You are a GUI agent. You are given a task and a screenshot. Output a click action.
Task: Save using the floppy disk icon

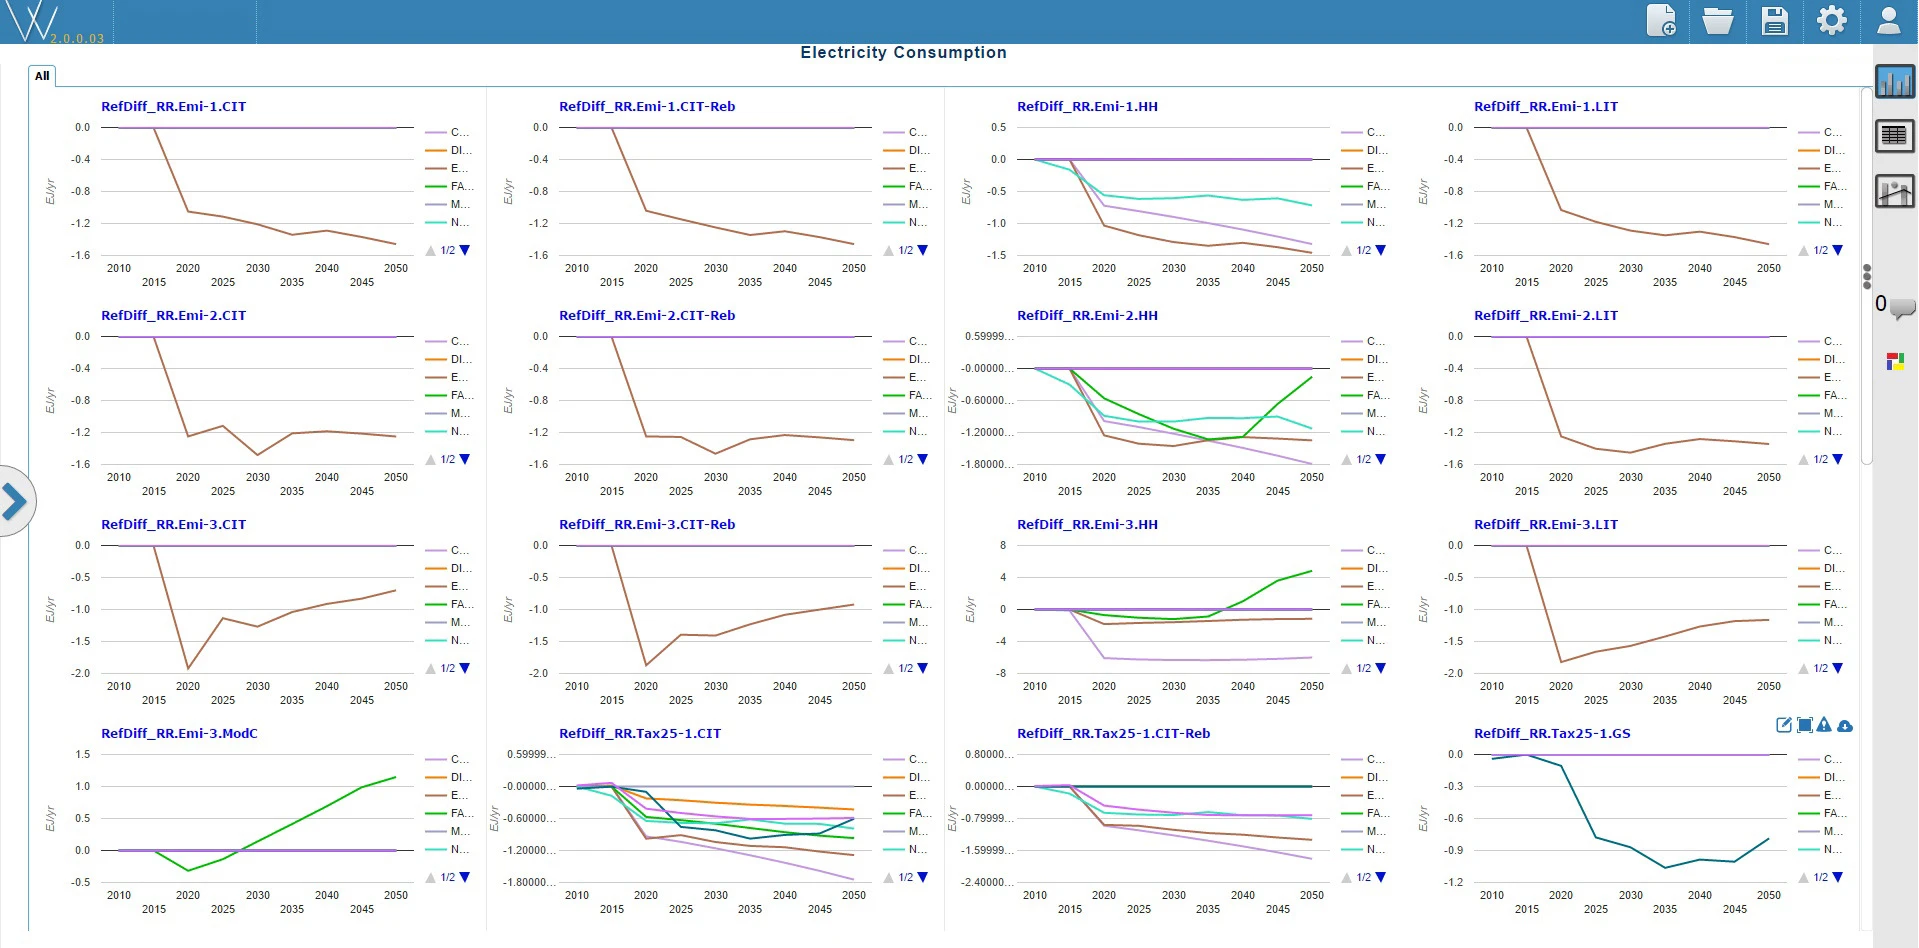click(x=1775, y=20)
